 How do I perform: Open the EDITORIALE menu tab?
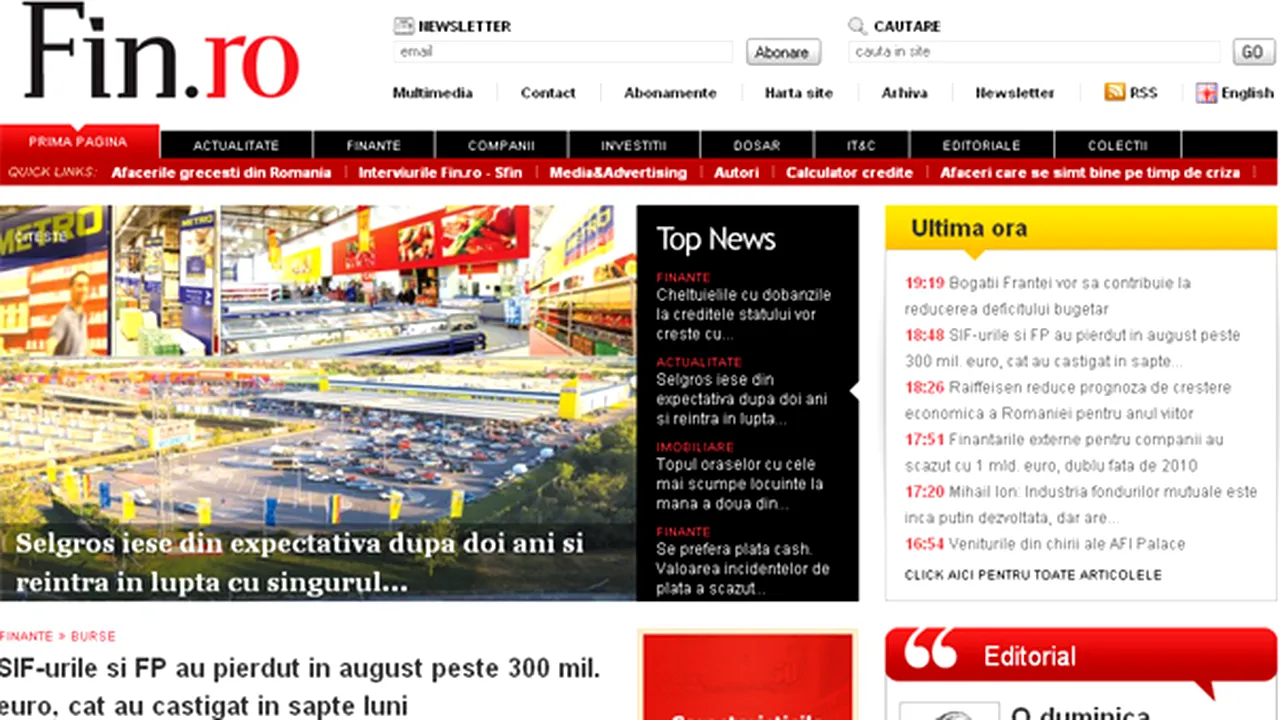981,145
